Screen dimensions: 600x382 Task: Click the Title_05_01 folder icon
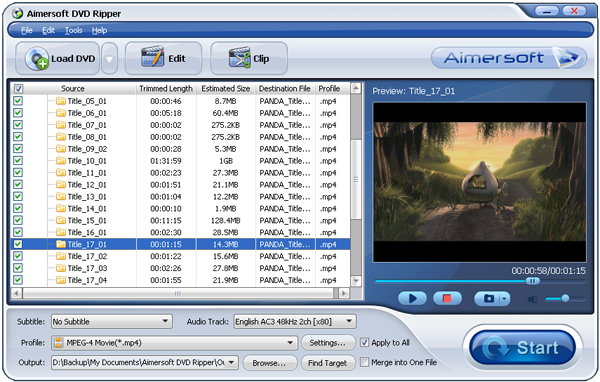pos(61,101)
